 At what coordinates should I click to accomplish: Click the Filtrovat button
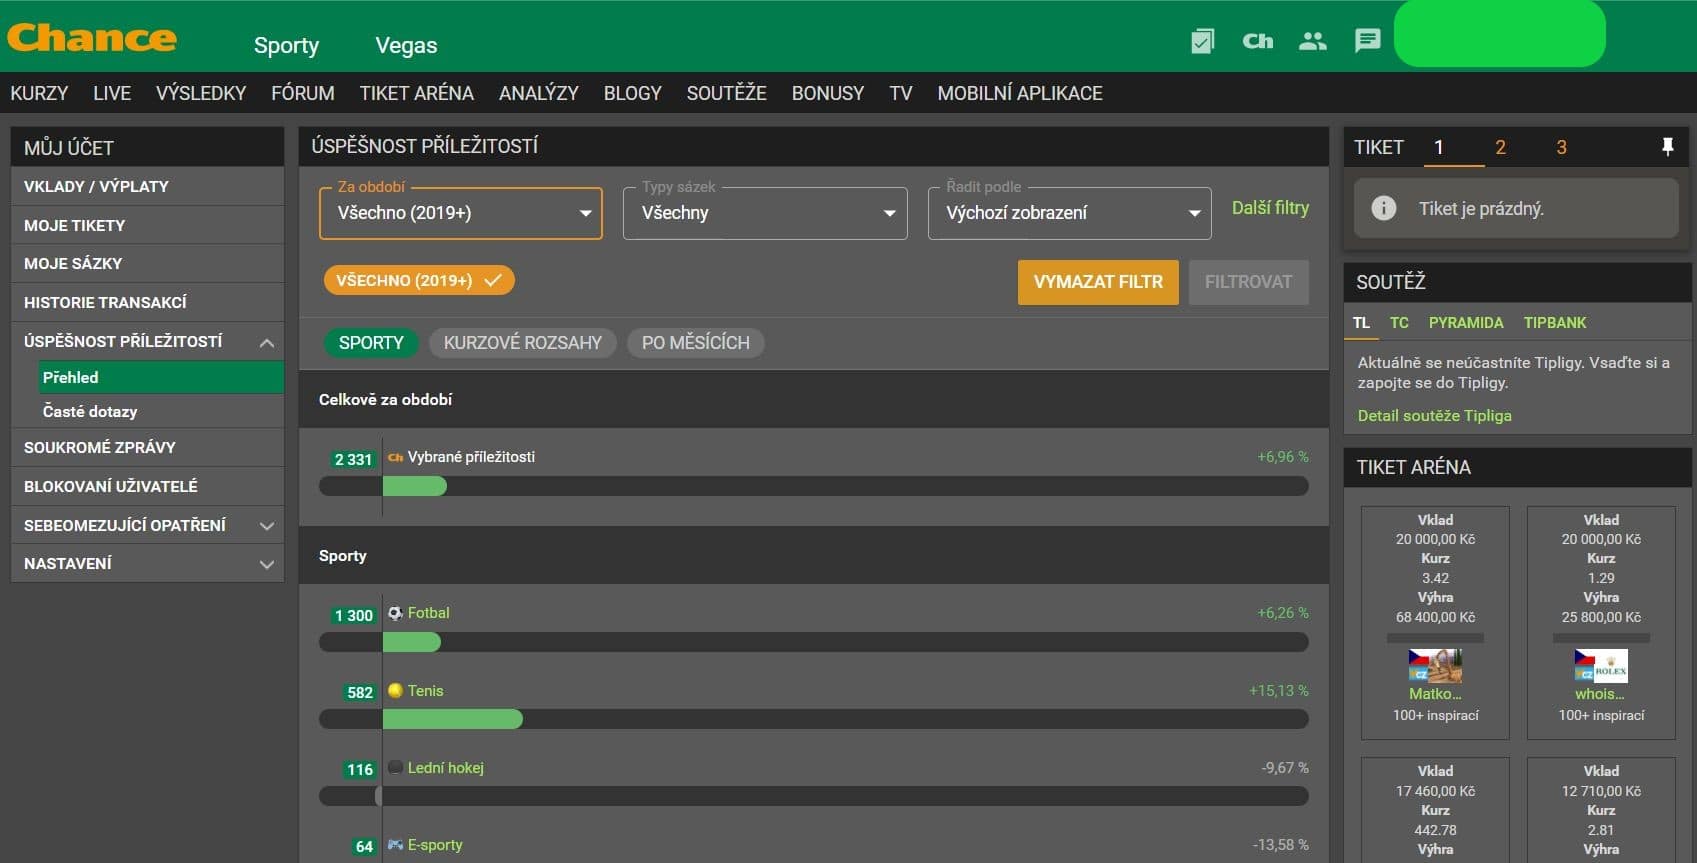click(1248, 282)
